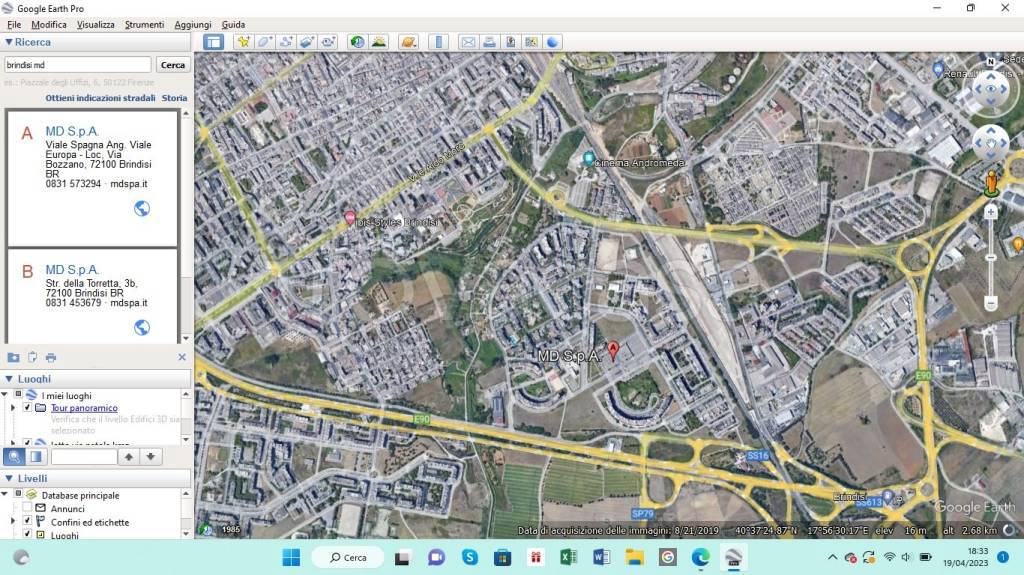Click the add-to-places folder icon
1024x575 pixels.
(x=13, y=357)
